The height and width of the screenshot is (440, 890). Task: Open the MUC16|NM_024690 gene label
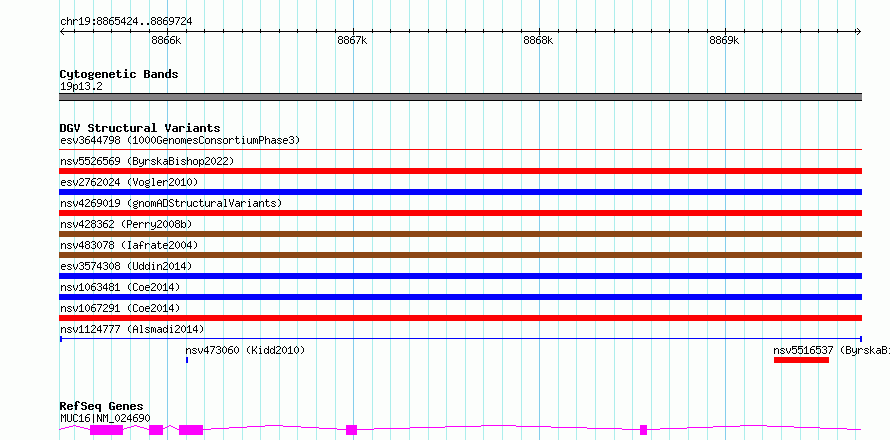pyautogui.click(x=105, y=418)
